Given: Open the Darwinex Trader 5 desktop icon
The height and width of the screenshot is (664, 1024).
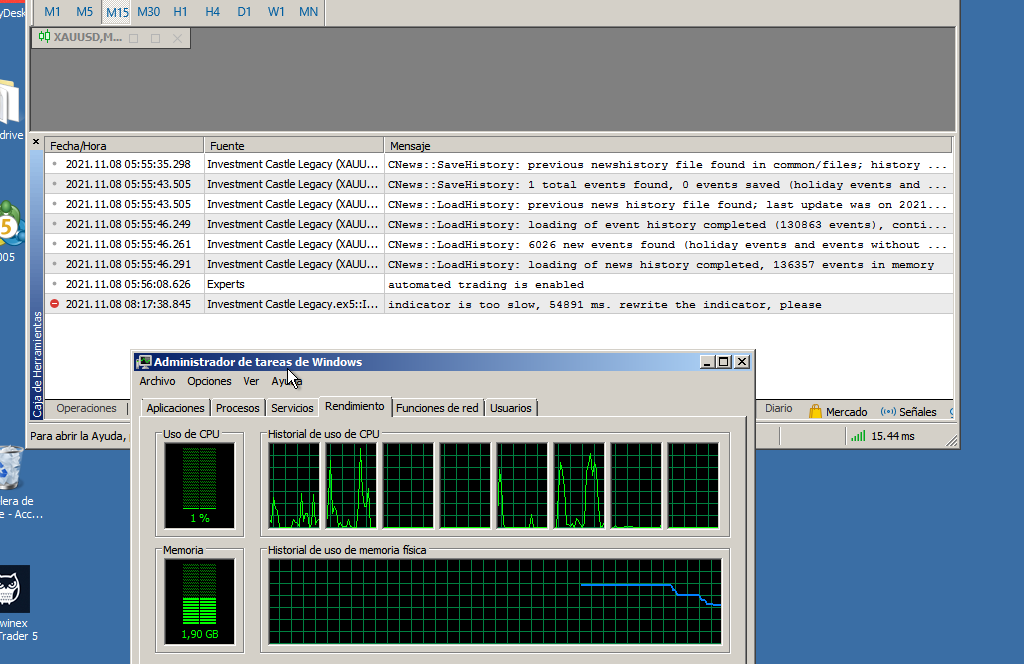Looking at the screenshot, I should pyautogui.click(x=12, y=590).
